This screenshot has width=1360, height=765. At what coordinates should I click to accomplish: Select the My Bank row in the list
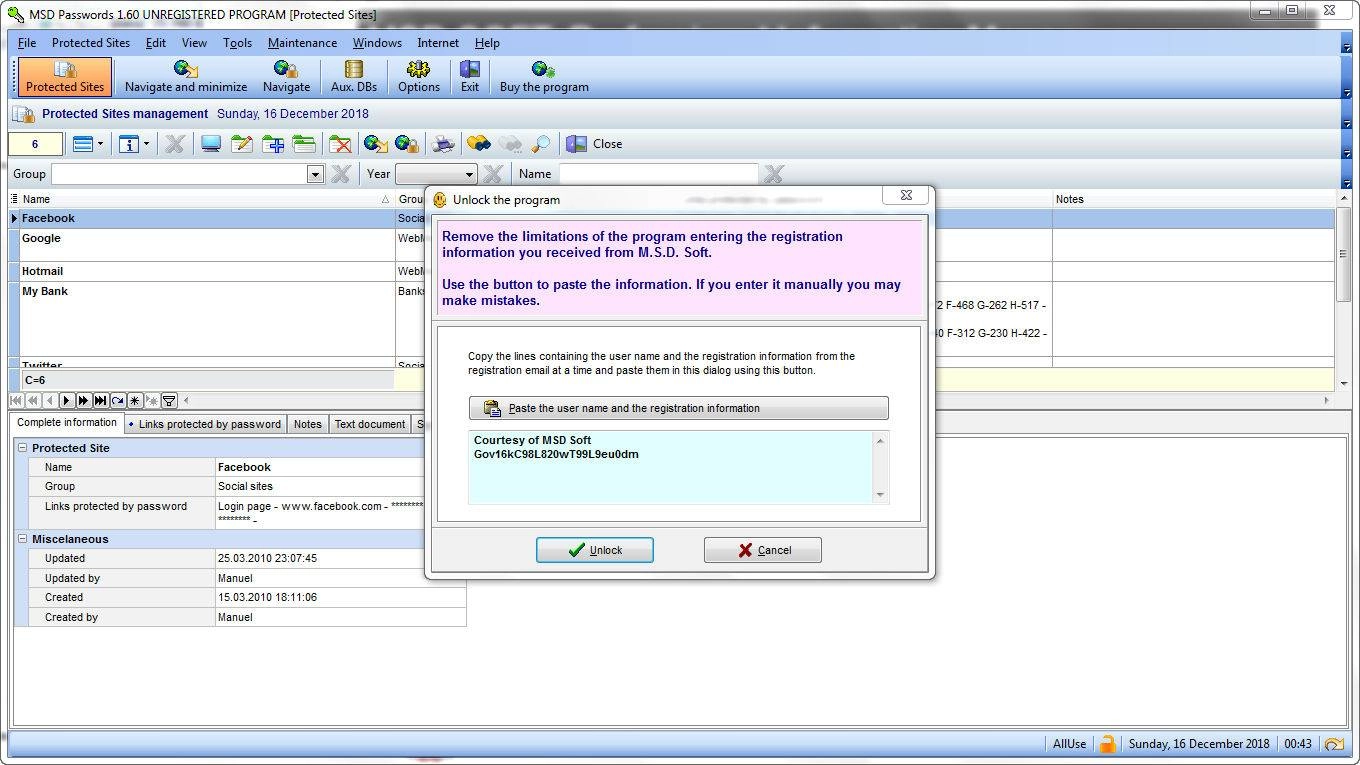(208, 318)
